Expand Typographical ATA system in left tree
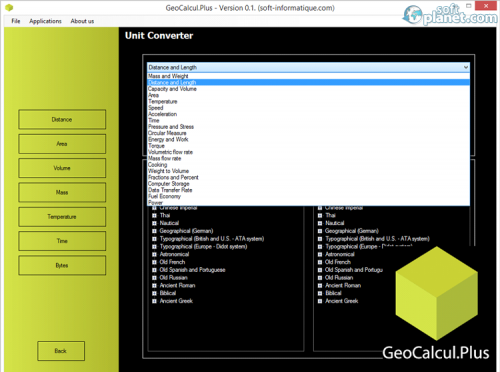Viewport: 500px width, 372px height. (154, 239)
